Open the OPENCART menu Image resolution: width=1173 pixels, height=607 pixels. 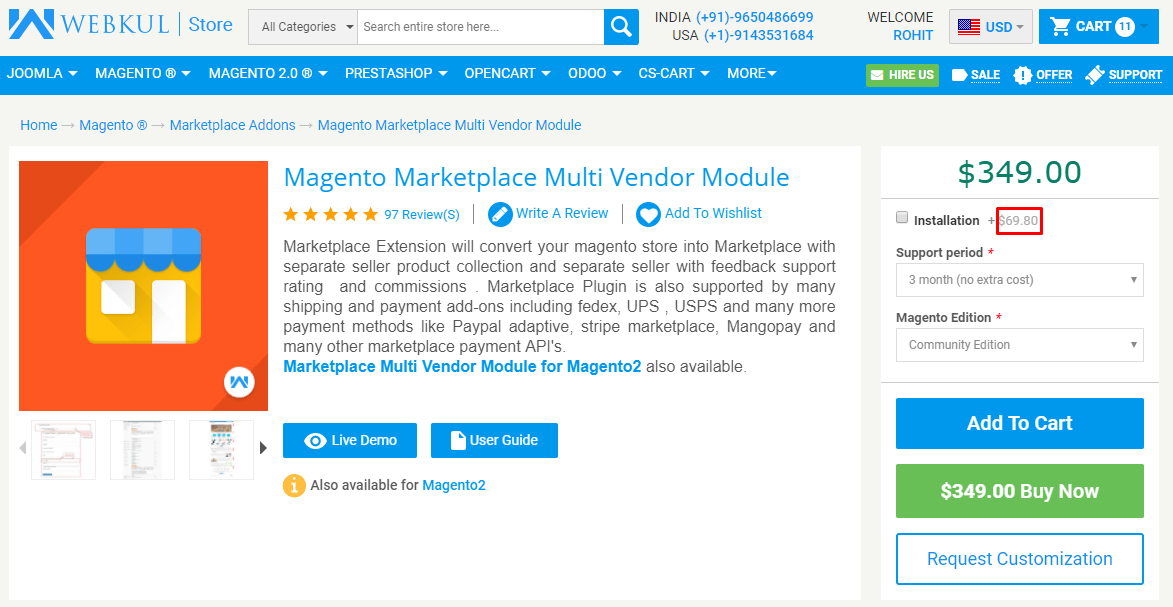[507, 73]
